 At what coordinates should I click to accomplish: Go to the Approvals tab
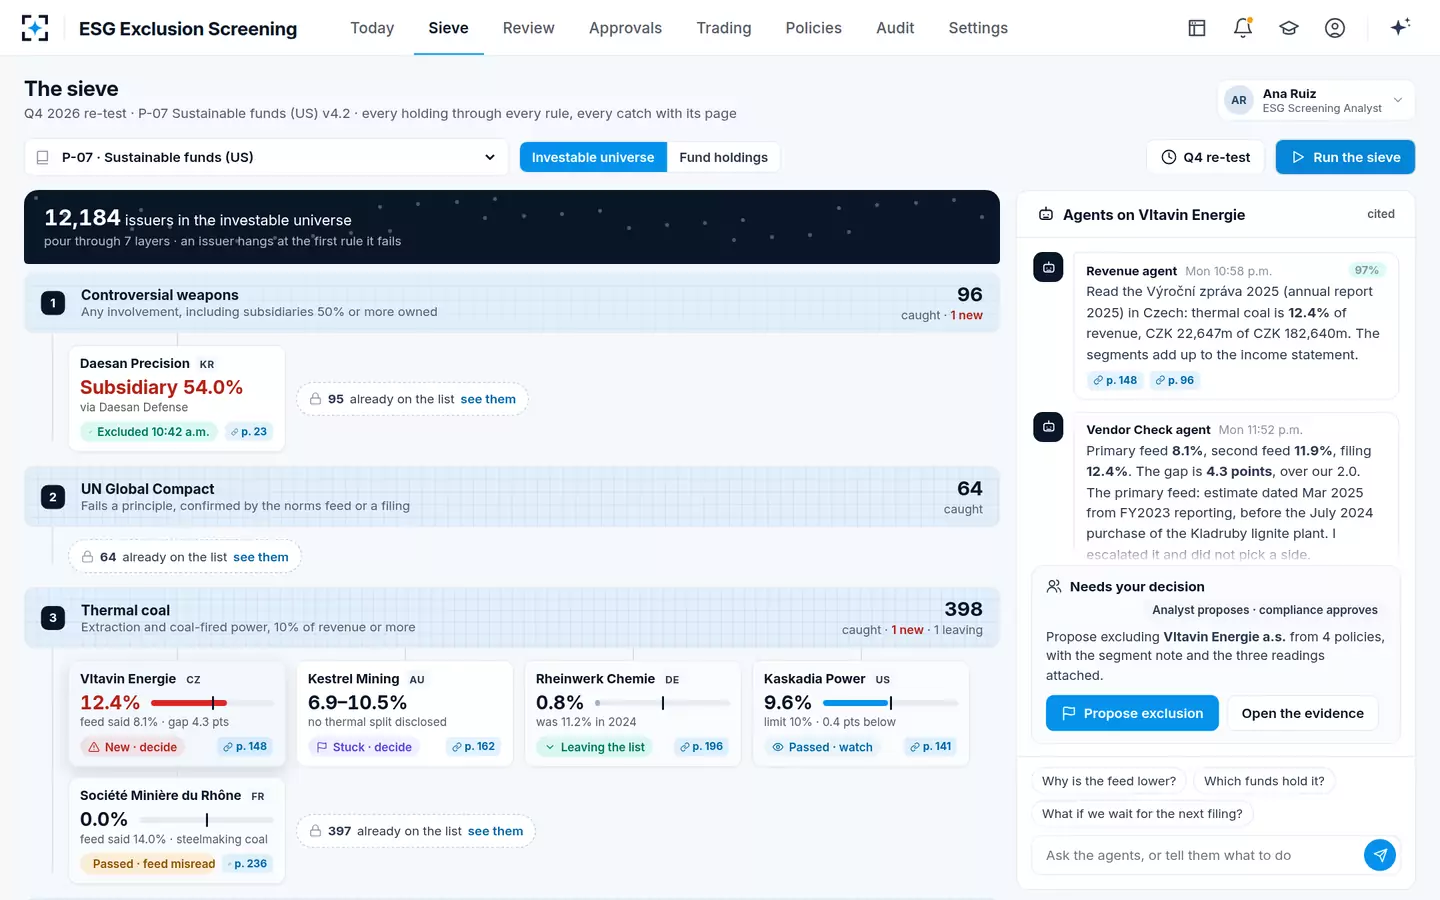click(x=625, y=28)
